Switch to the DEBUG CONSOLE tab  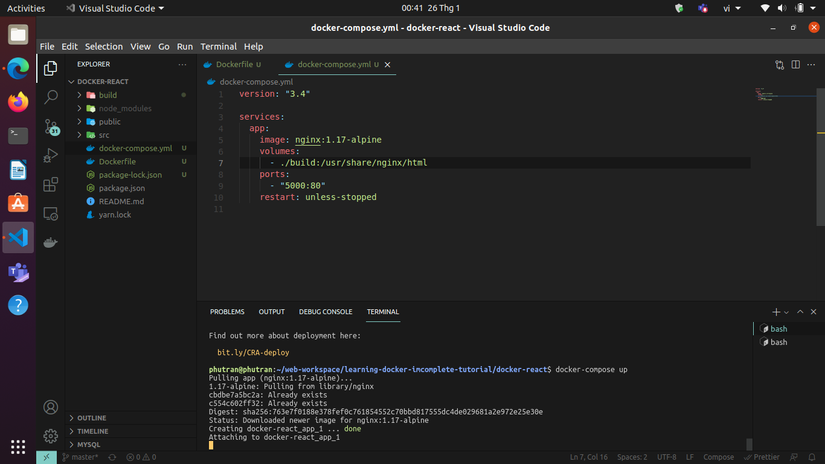coord(325,312)
